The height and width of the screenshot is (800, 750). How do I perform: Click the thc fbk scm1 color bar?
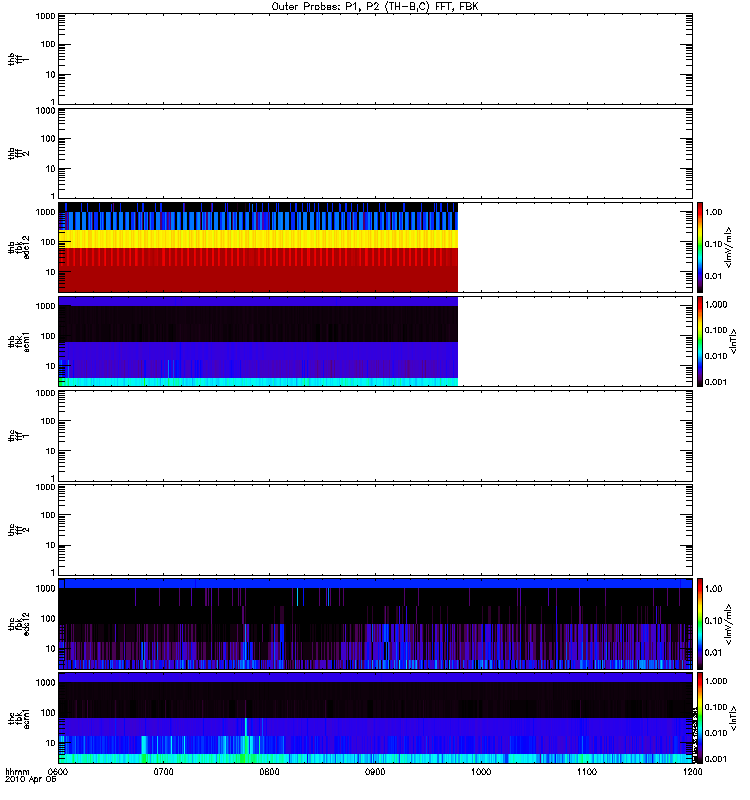click(x=700, y=718)
